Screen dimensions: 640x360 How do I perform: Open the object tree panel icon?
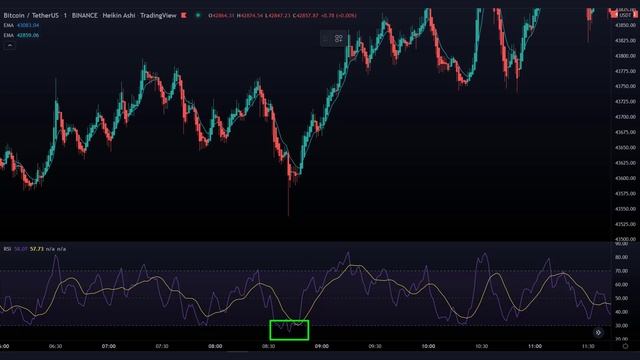click(338, 38)
